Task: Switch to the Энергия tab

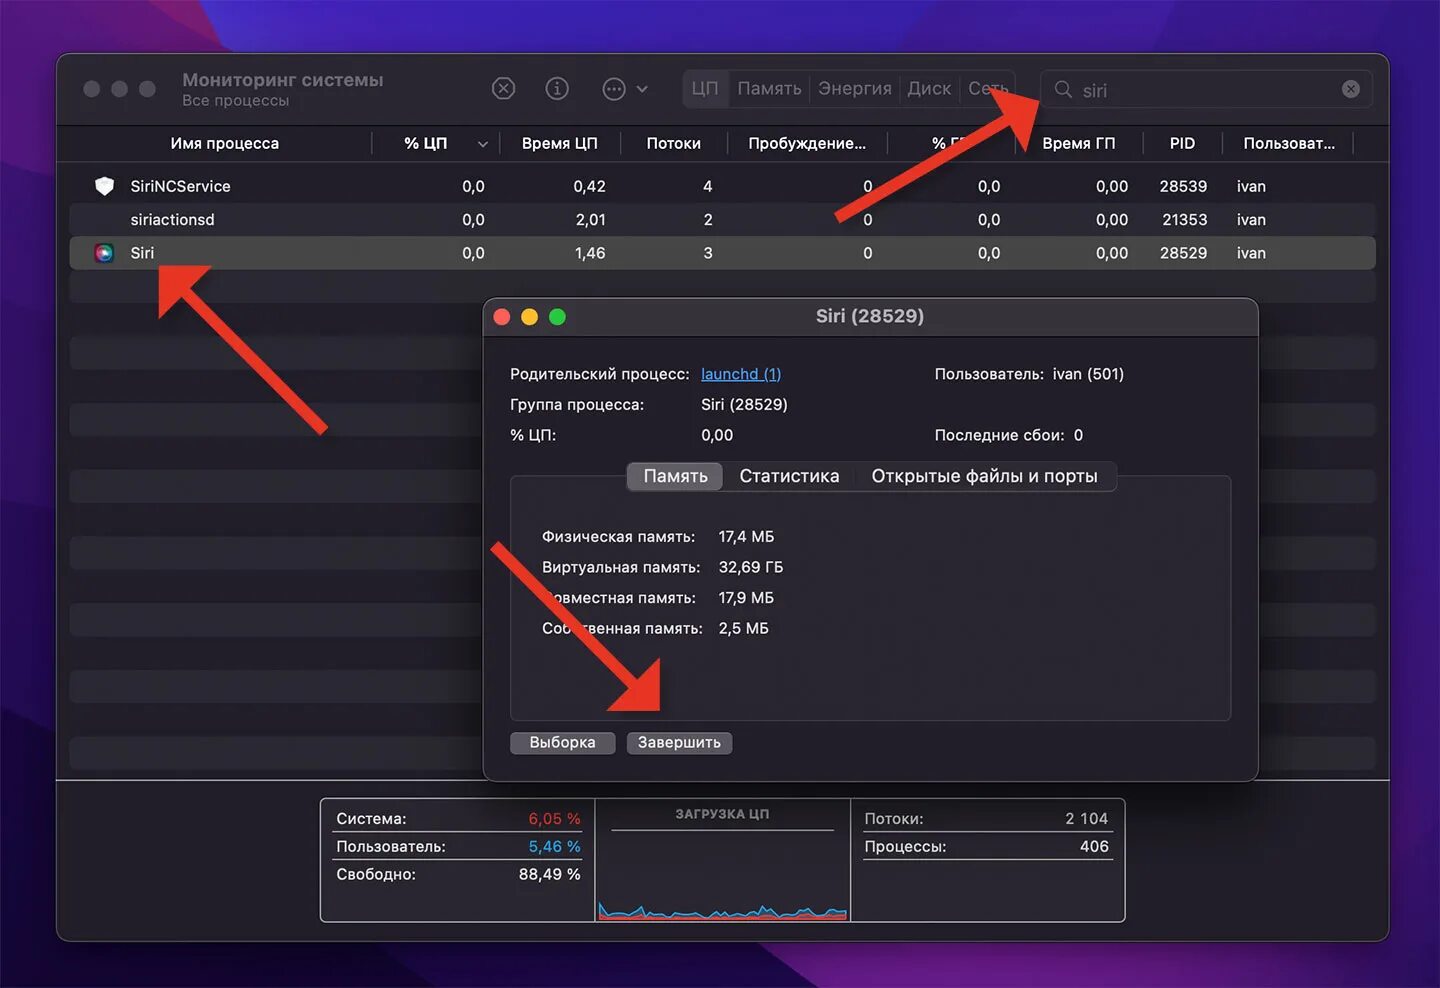Action: tap(855, 89)
